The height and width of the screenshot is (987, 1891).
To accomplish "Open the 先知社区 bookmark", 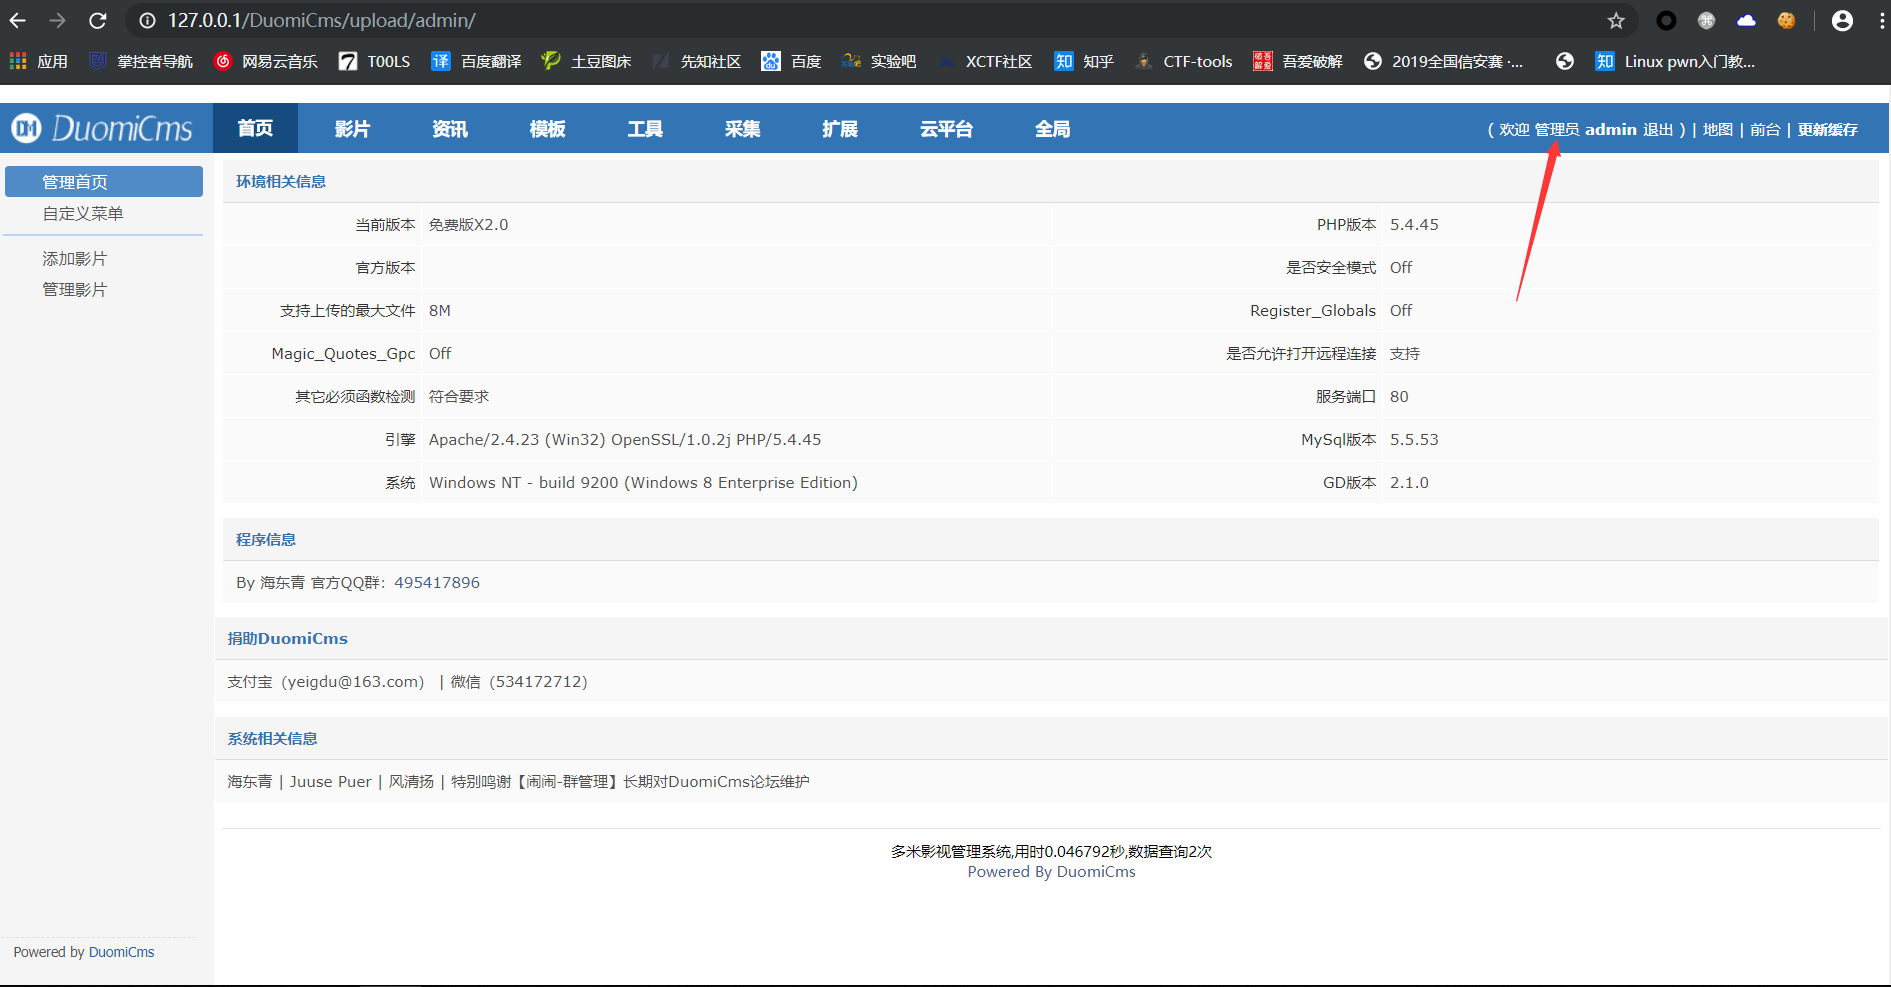I will tap(697, 61).
